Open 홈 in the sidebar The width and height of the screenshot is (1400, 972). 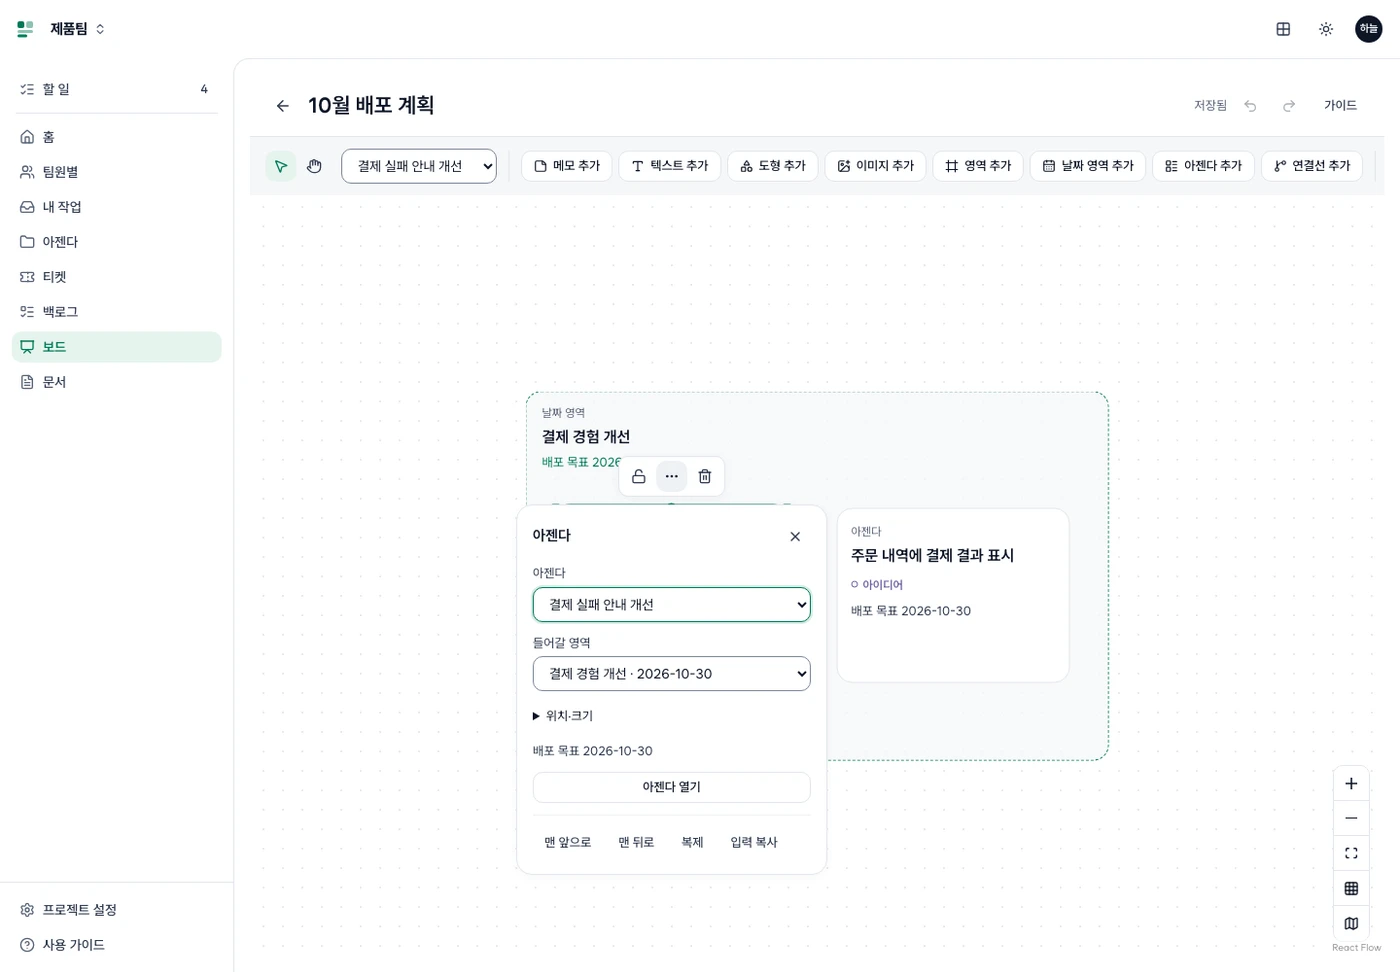pos(116,137)
